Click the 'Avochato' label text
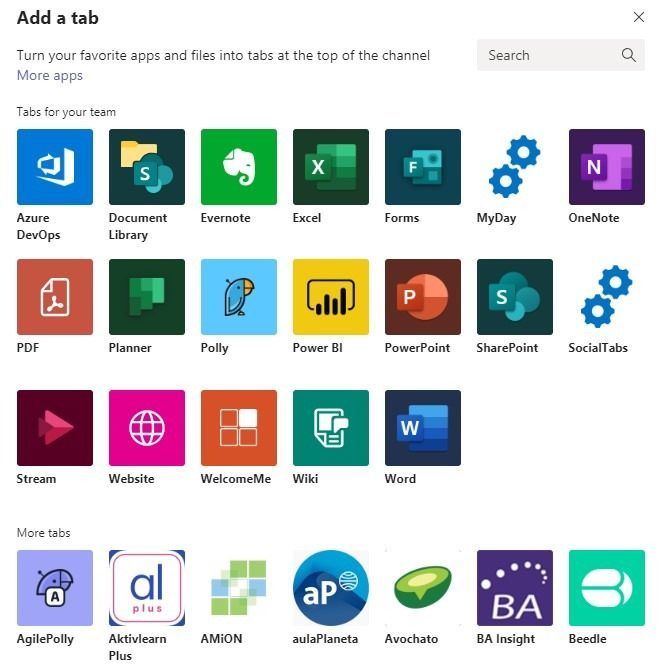662x669 pixels. 411,639
